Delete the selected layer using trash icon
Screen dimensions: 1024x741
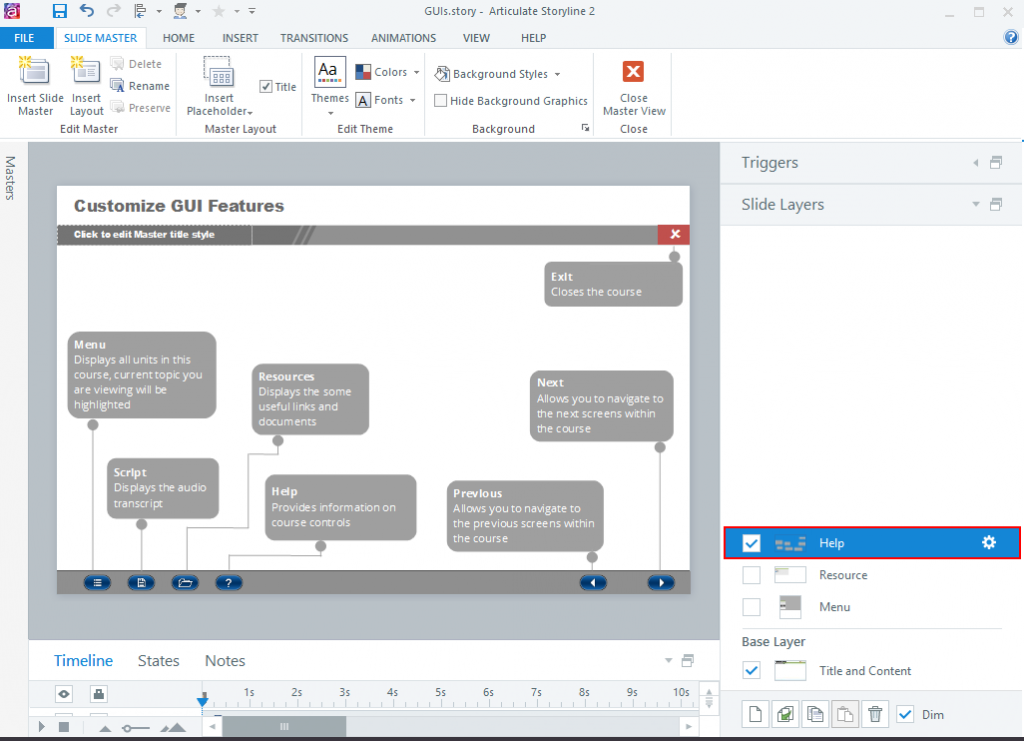pos(875,714)
